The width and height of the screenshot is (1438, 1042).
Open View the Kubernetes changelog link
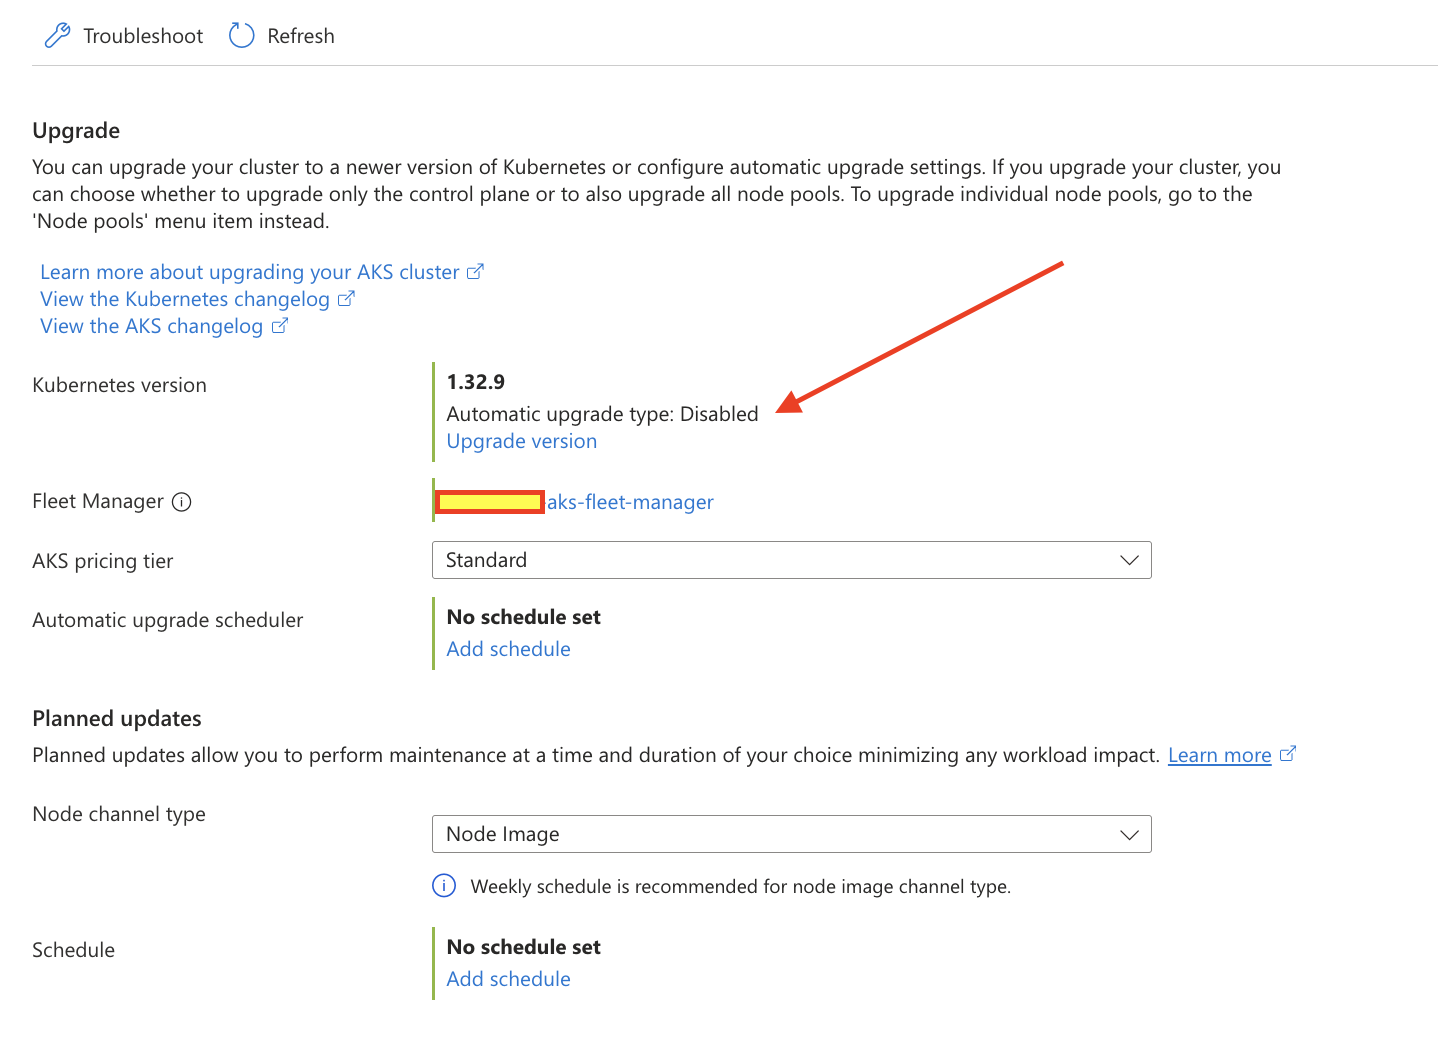tap(185, 299)
